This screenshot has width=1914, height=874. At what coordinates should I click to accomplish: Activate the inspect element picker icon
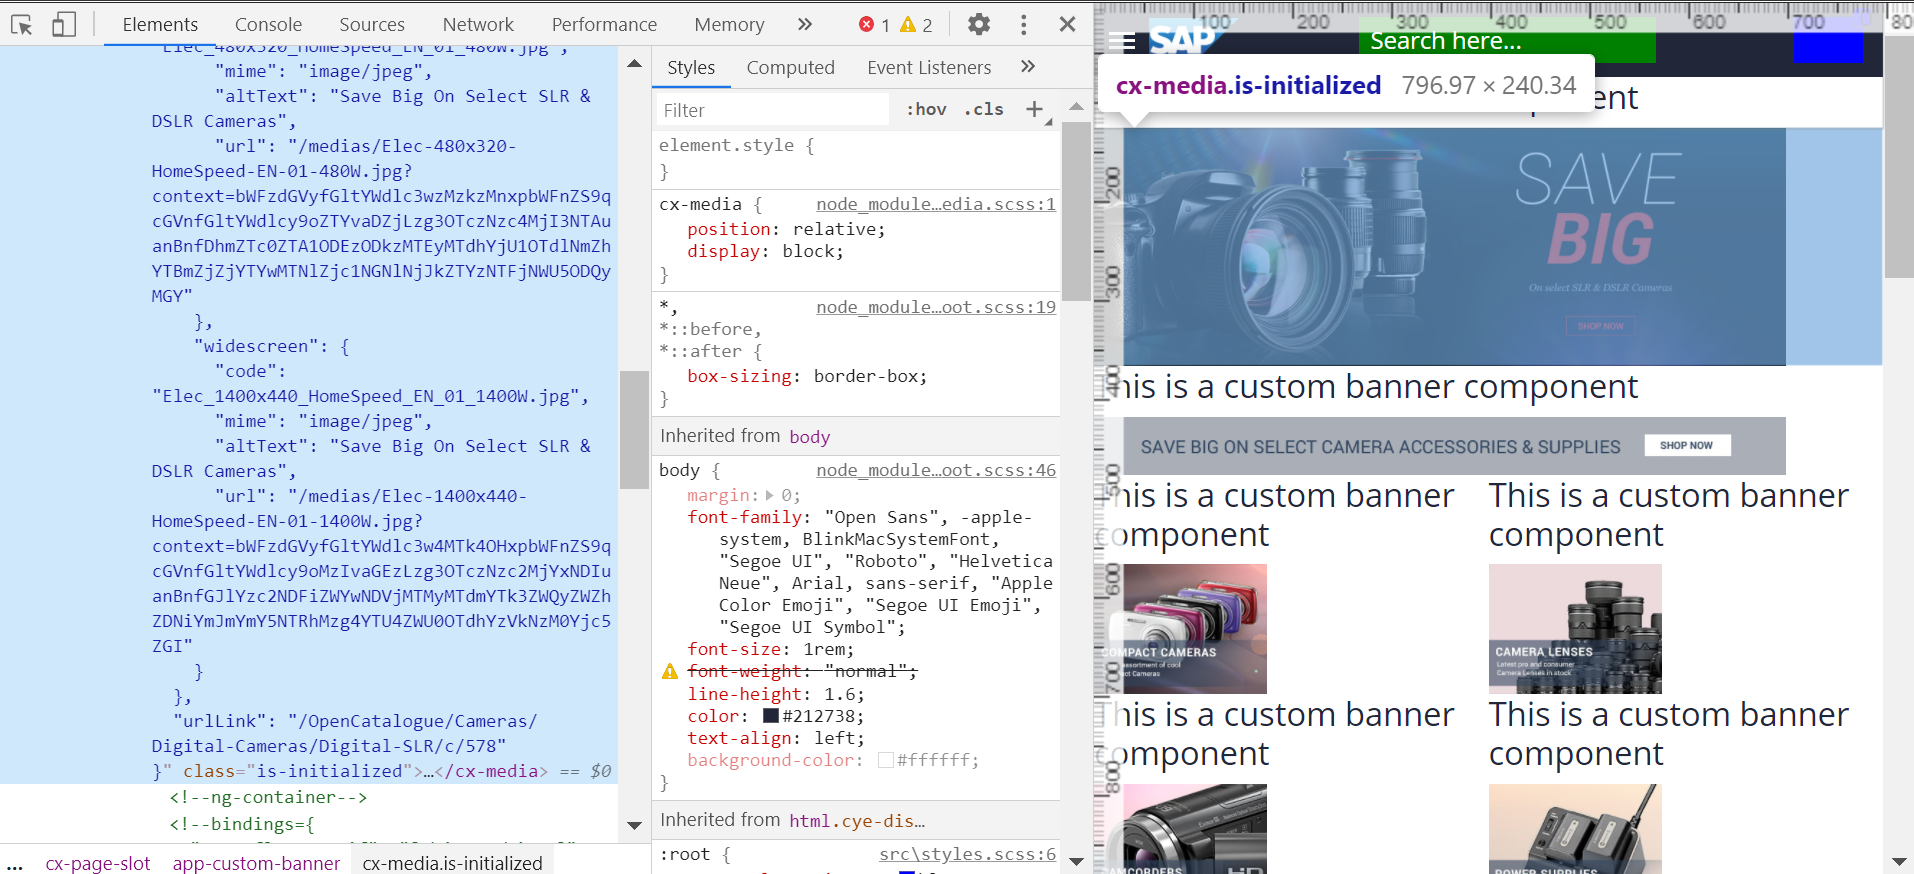pos(21,24)
